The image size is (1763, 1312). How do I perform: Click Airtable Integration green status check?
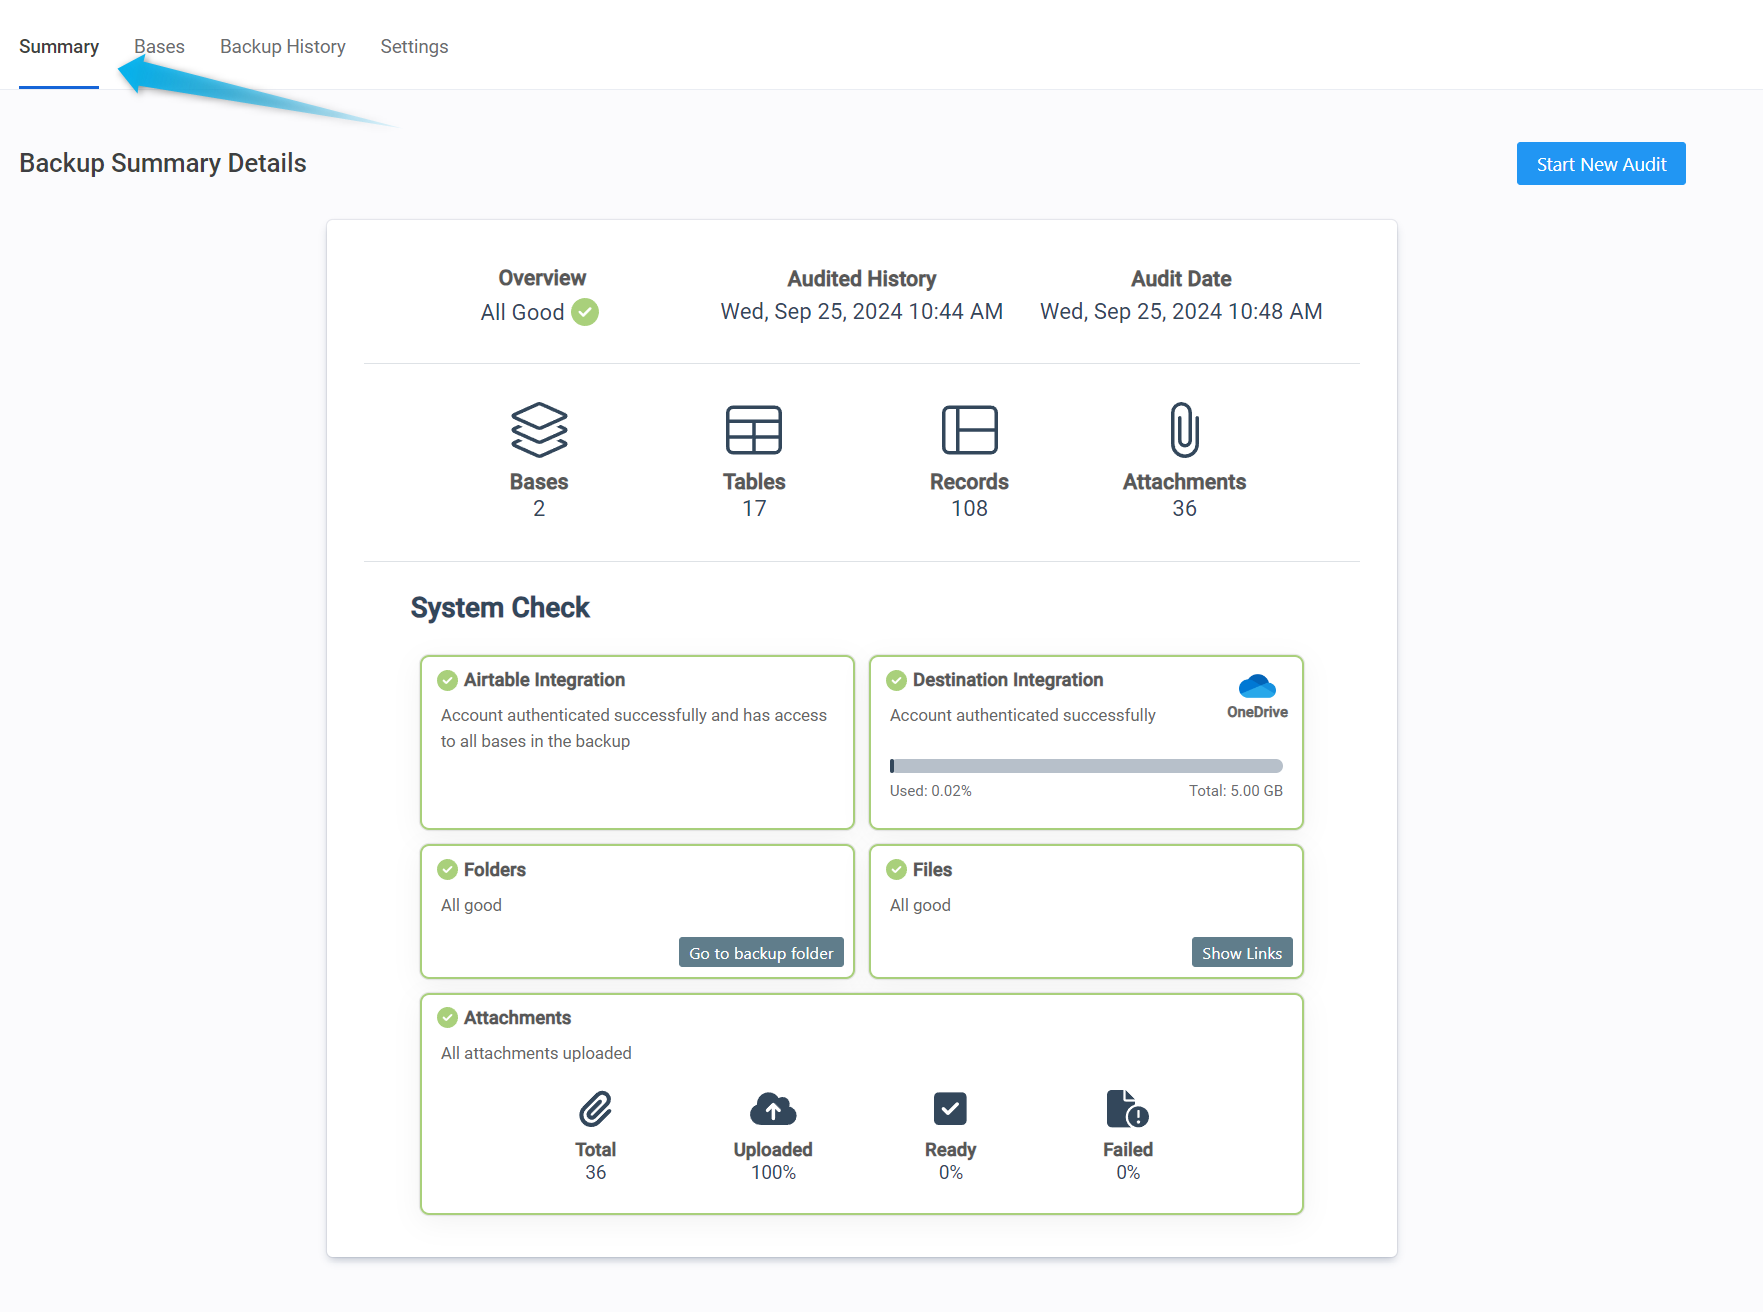(448, 680)
